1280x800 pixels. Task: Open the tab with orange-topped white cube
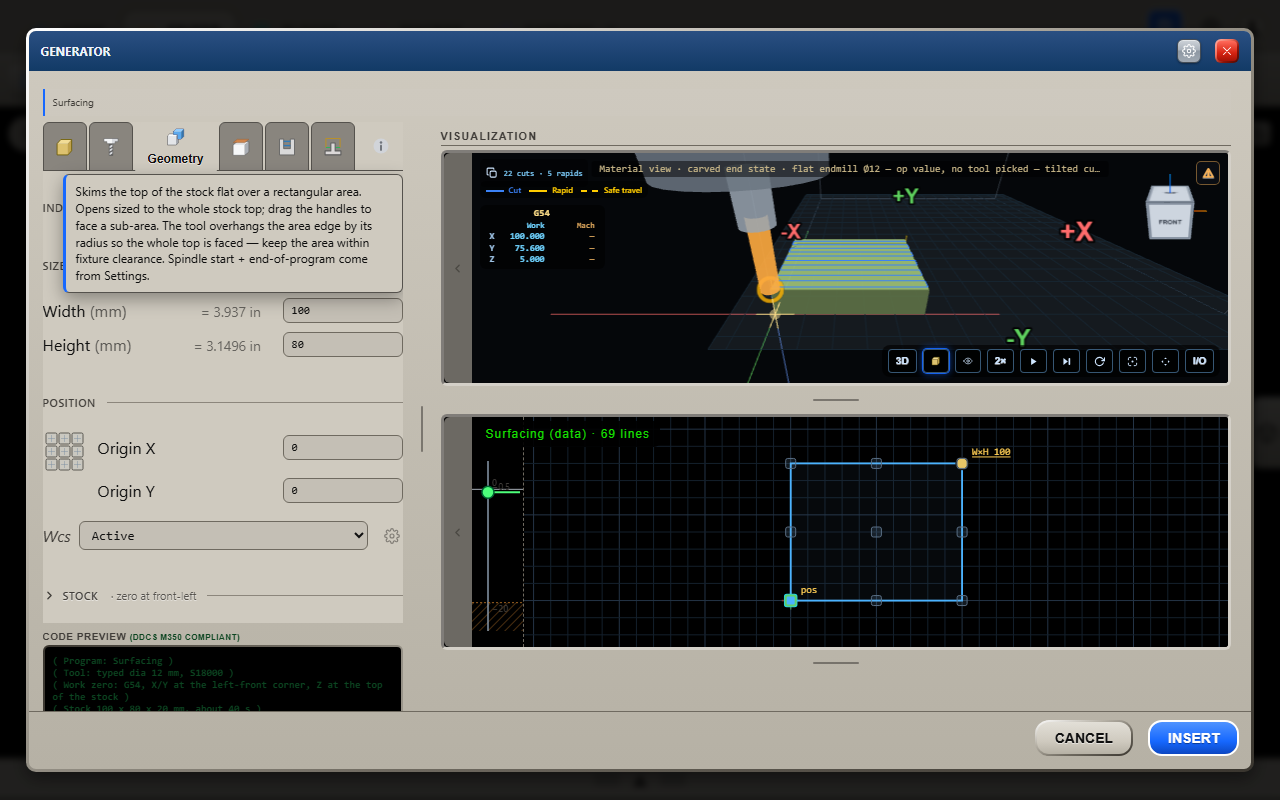241,147
